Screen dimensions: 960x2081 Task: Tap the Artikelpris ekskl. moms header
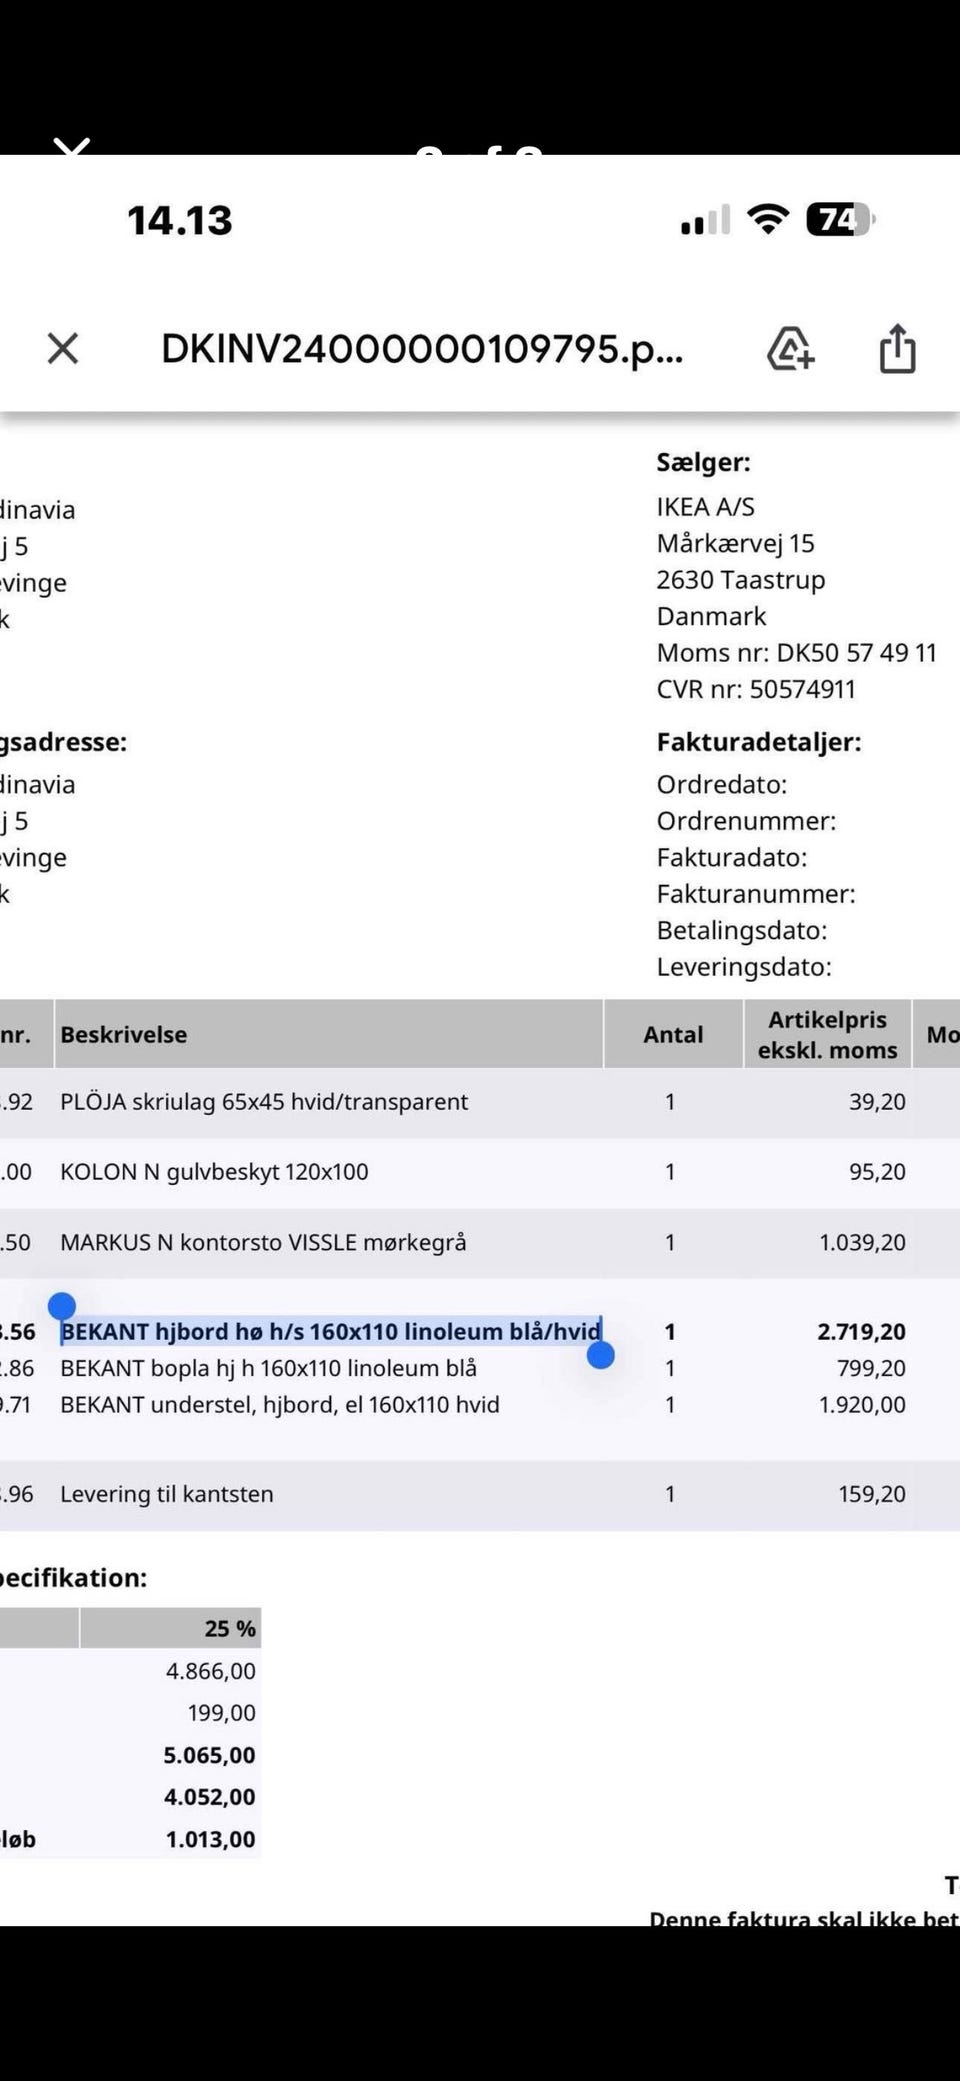pyautogui.click(x=827, y=1034)
